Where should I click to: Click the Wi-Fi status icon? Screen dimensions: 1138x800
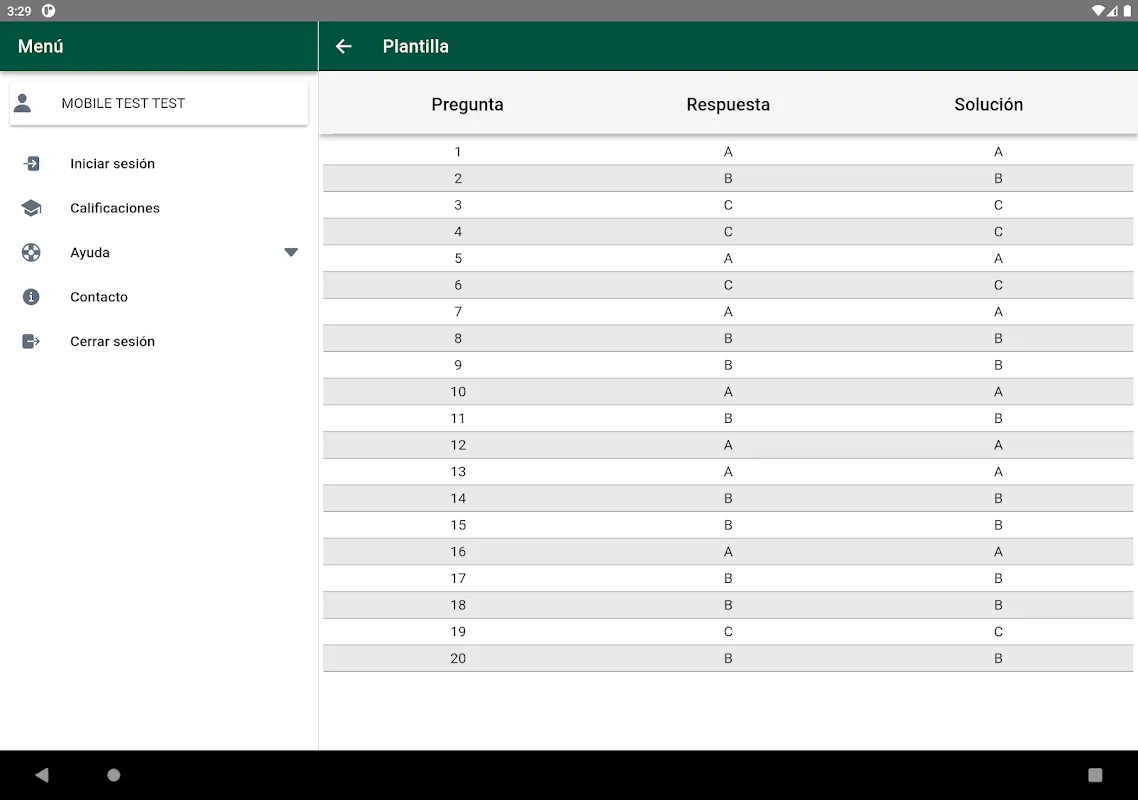[1099, 11]
